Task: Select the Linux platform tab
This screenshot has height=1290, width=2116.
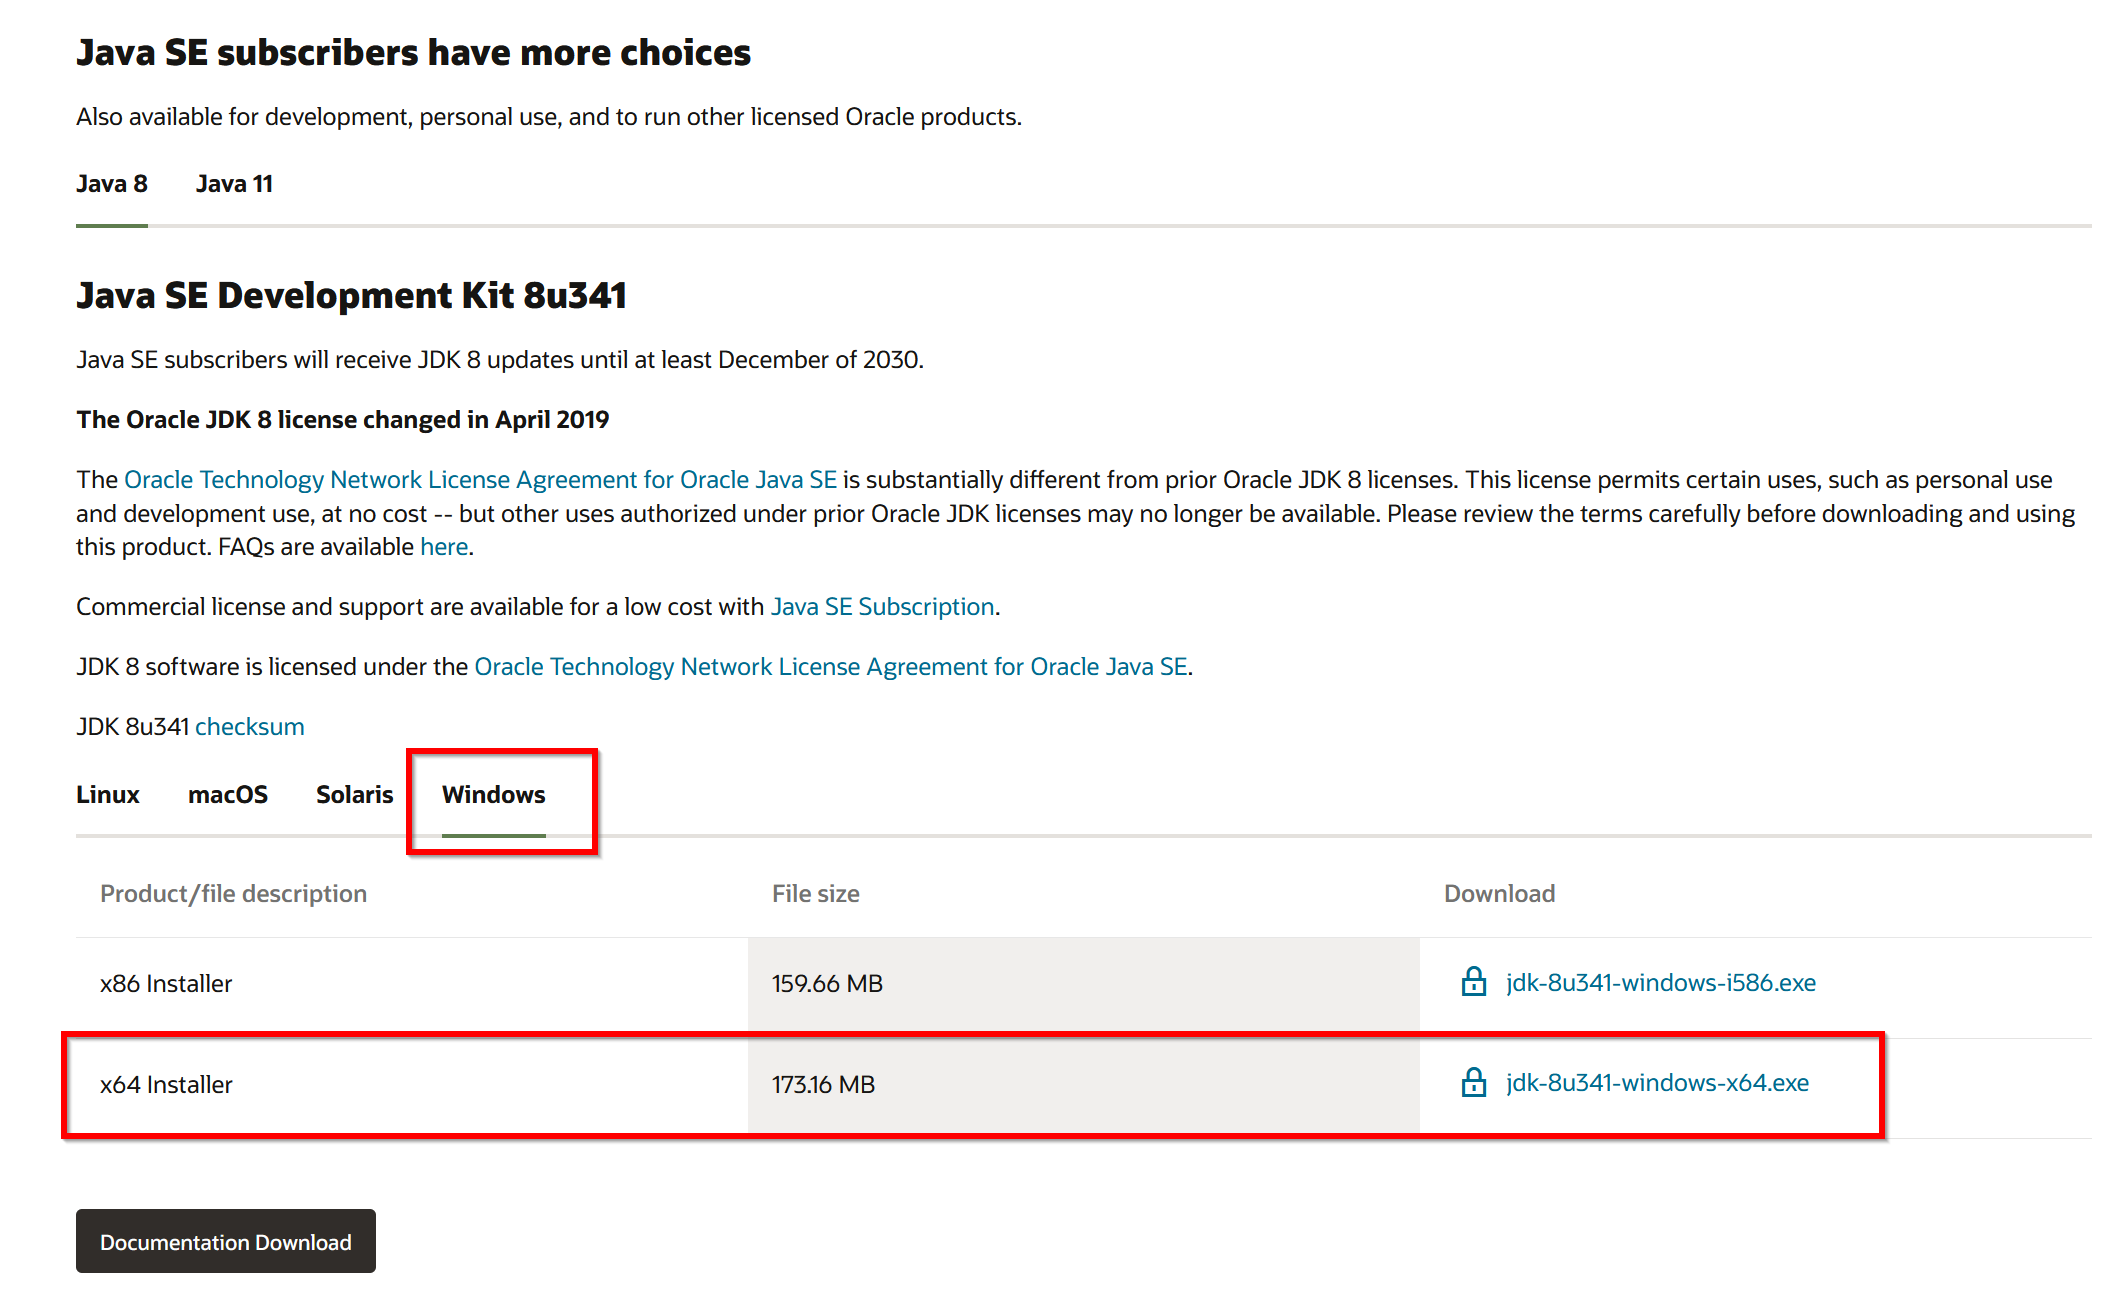Action: (x=108, y=795)
